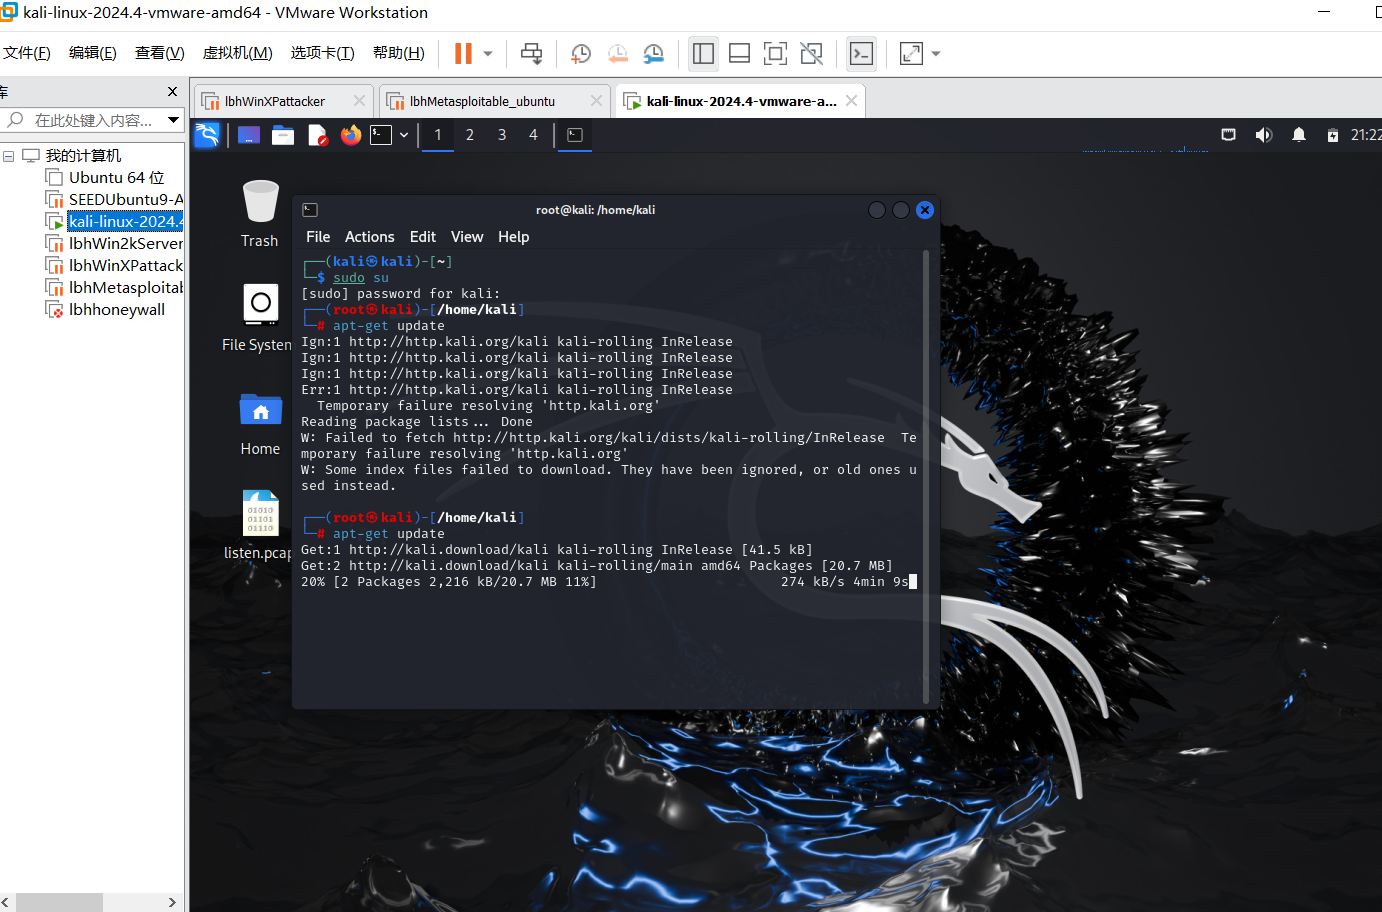Click the Kali power manager battery icon
The height and width of the screenshot is (912, 1382).
pos(1333,135)
